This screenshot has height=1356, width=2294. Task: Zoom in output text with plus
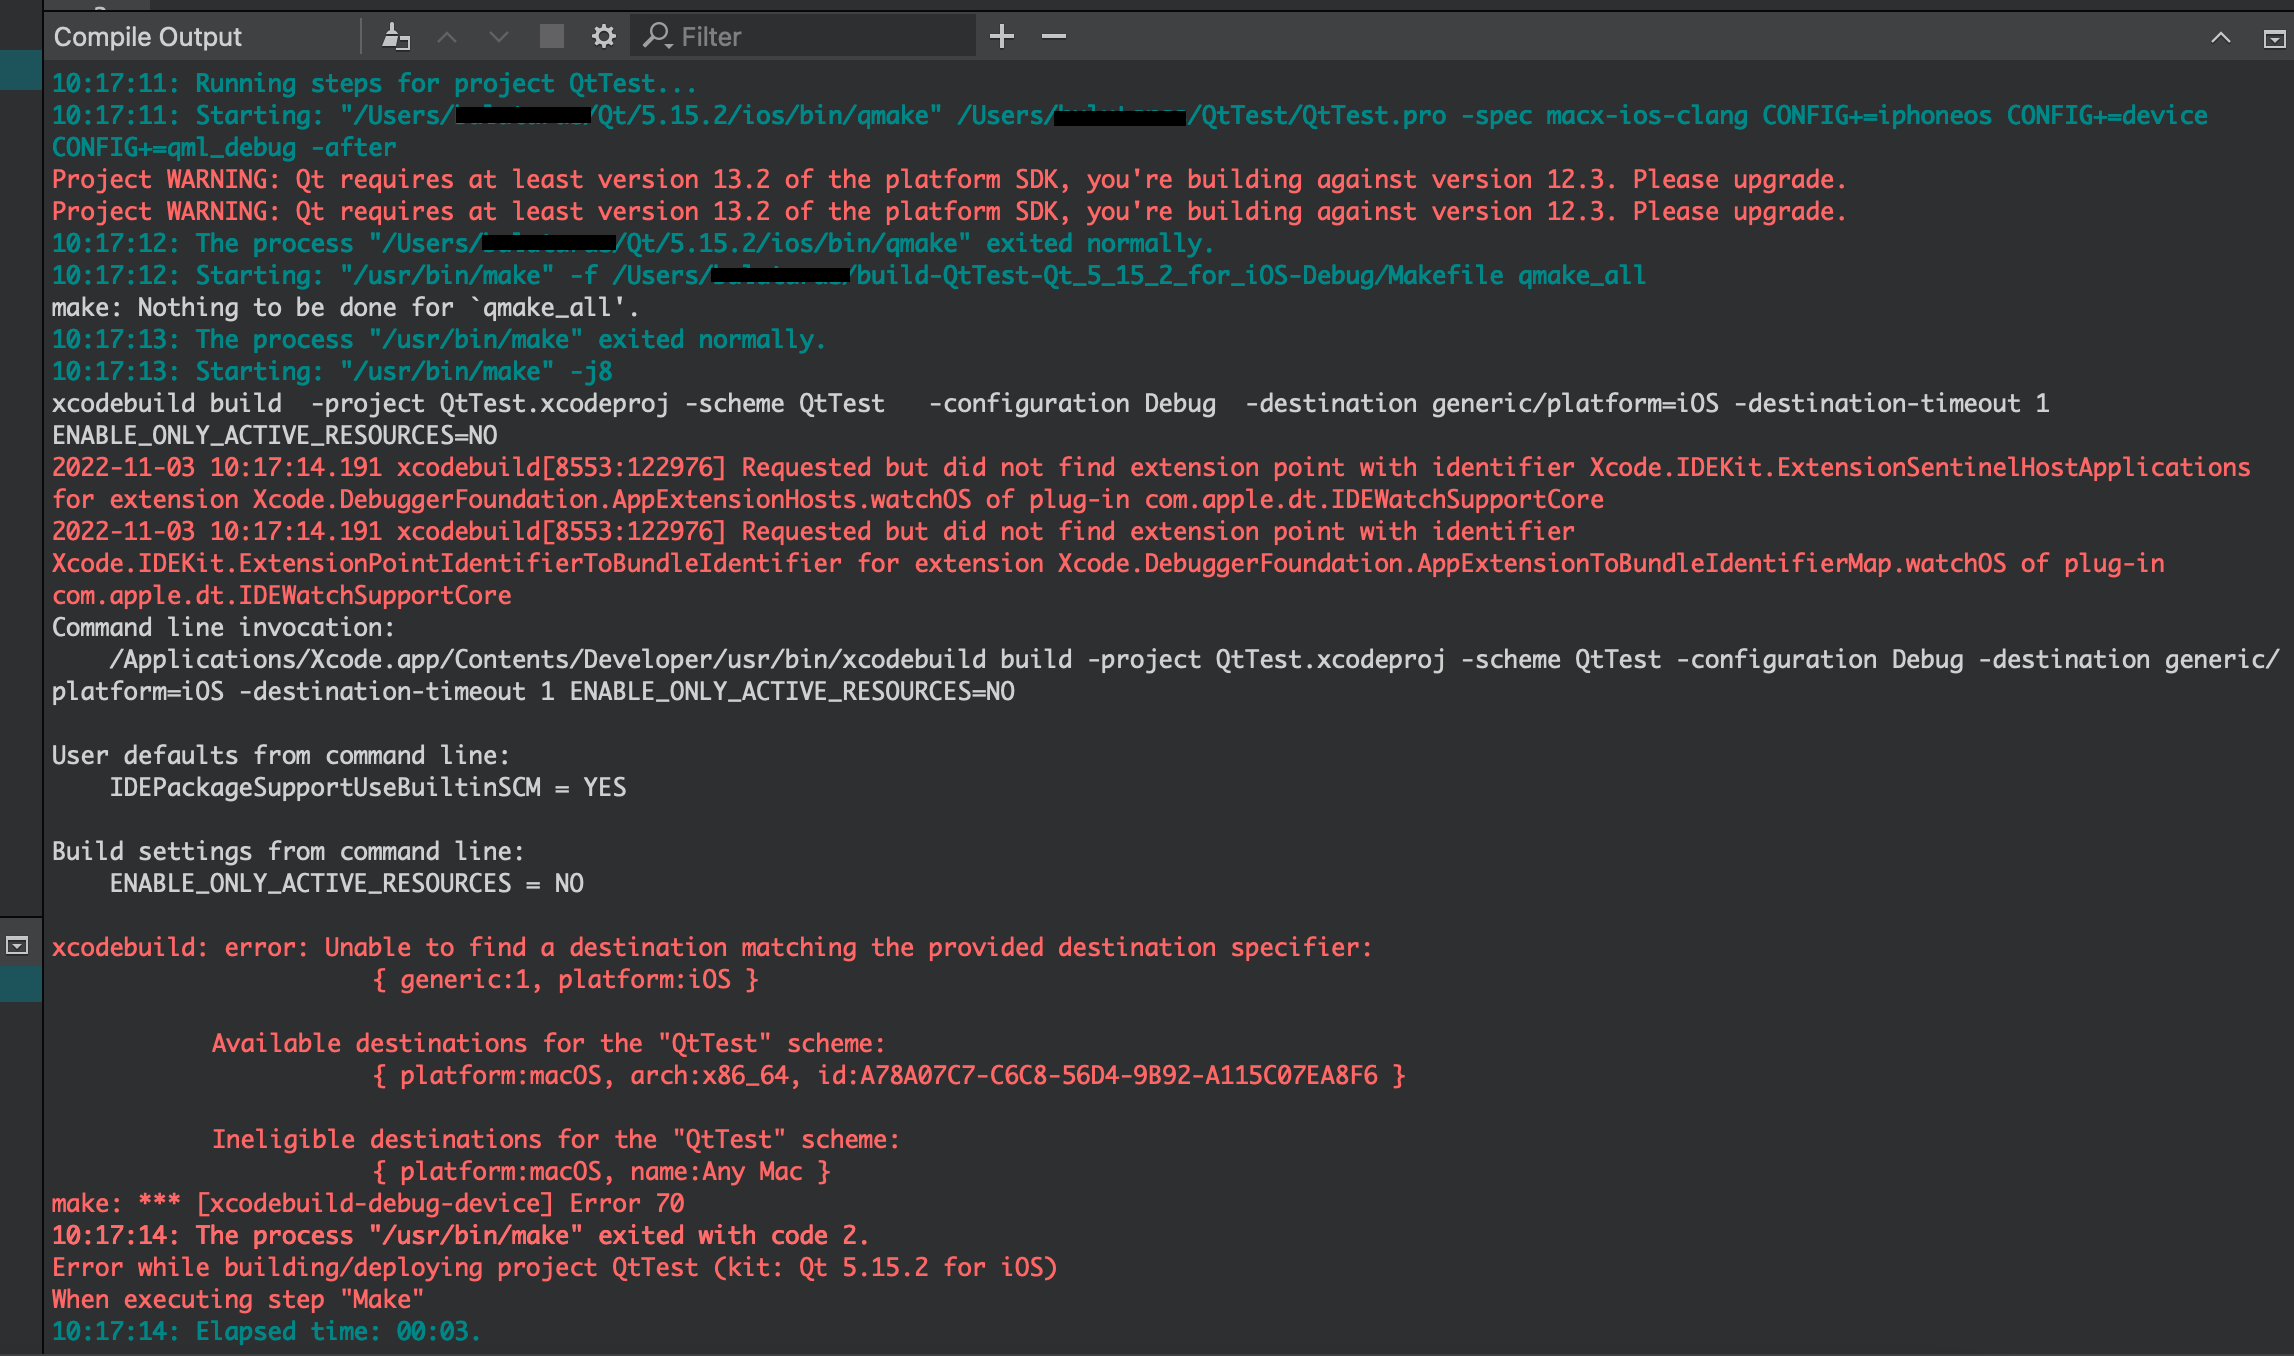coord(1001,37)
